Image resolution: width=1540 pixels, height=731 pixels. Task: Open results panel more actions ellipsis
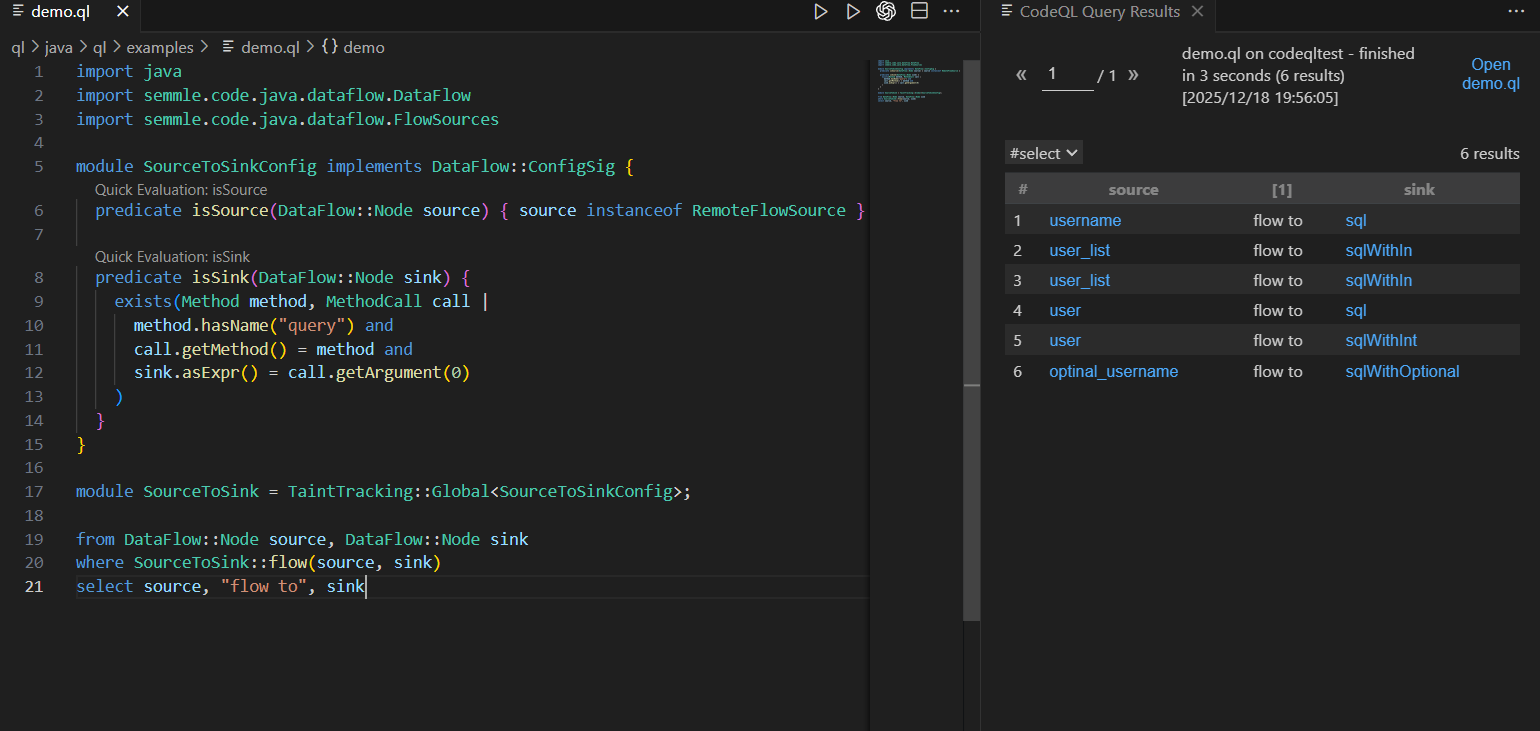click(x=1516, y=12)
